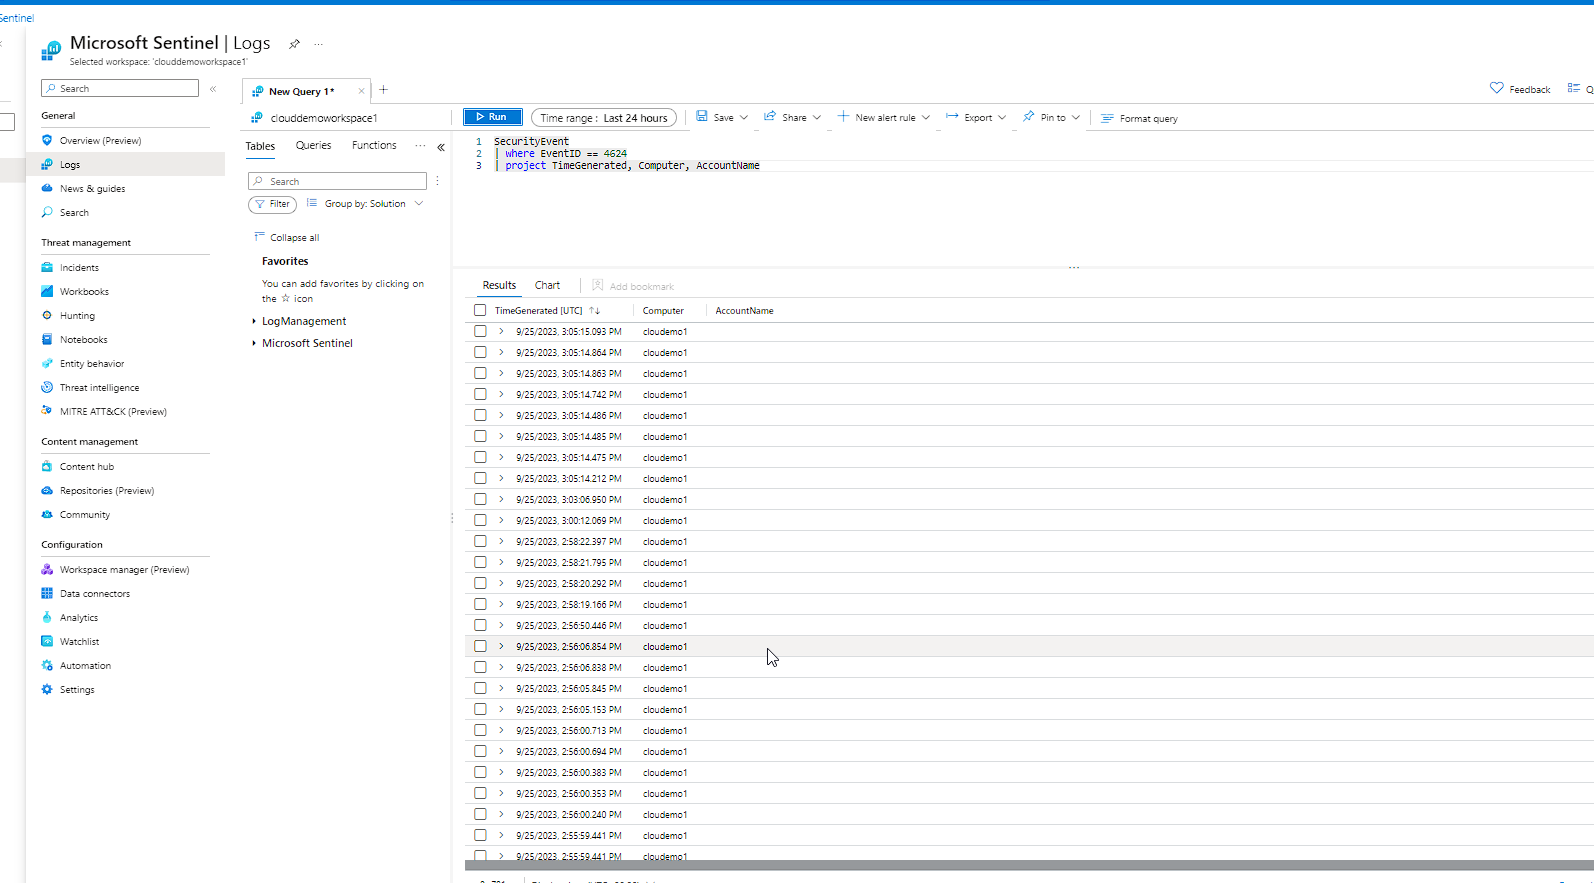The width and height of the screenshot is (1594, 883).
Task: Switch to the Queries tab
Action: [x=313, y=146]
